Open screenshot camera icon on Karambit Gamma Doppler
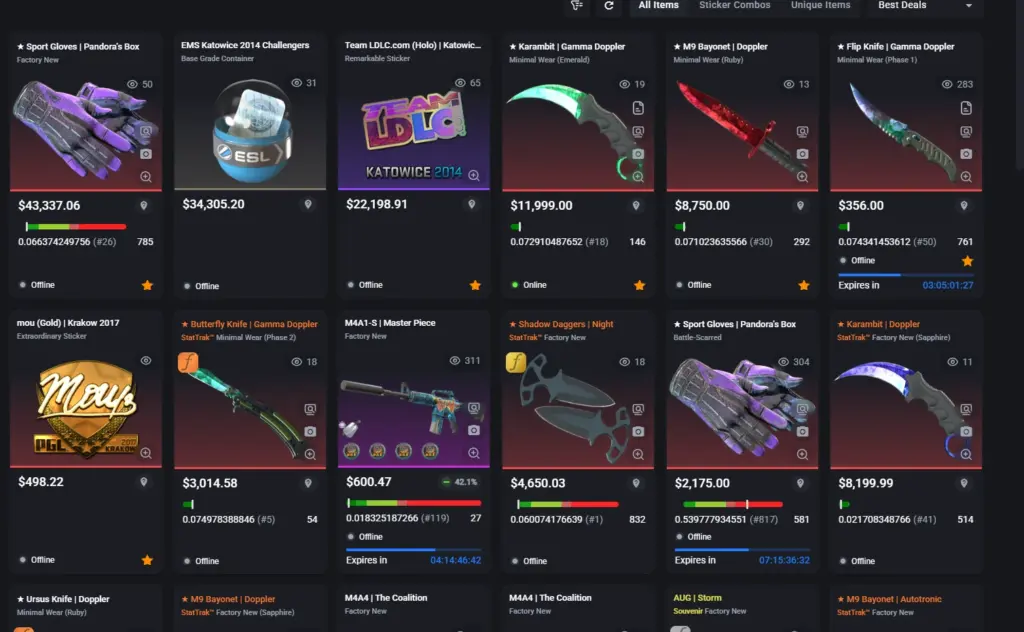 638,154
